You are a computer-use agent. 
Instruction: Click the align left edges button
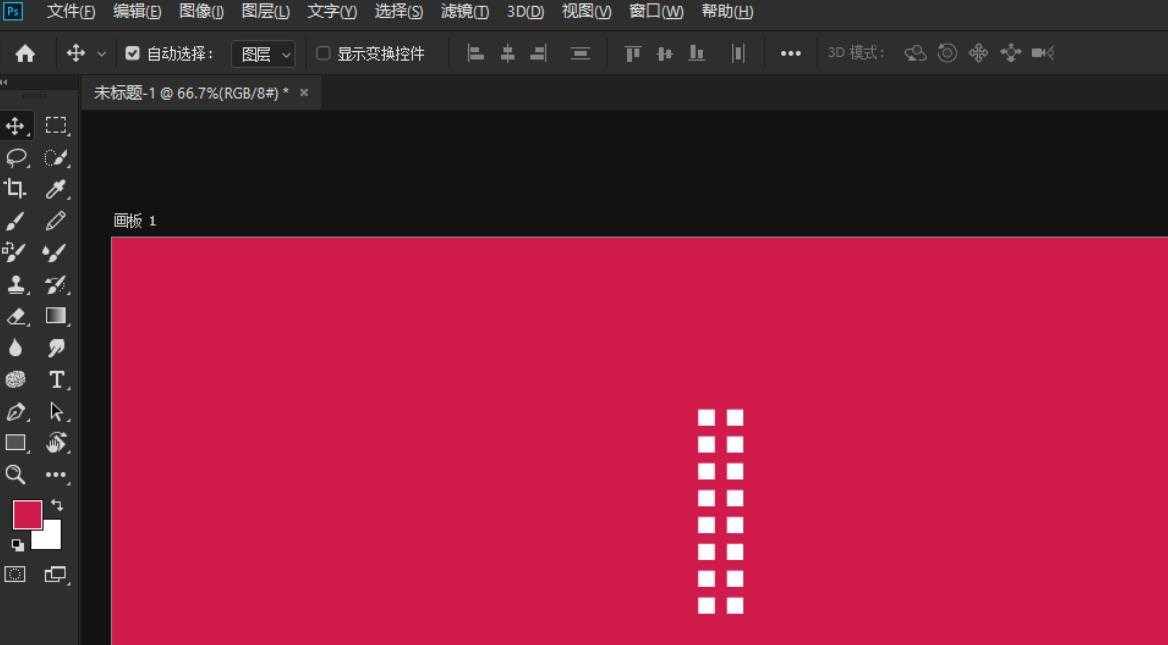click(475, 52)
